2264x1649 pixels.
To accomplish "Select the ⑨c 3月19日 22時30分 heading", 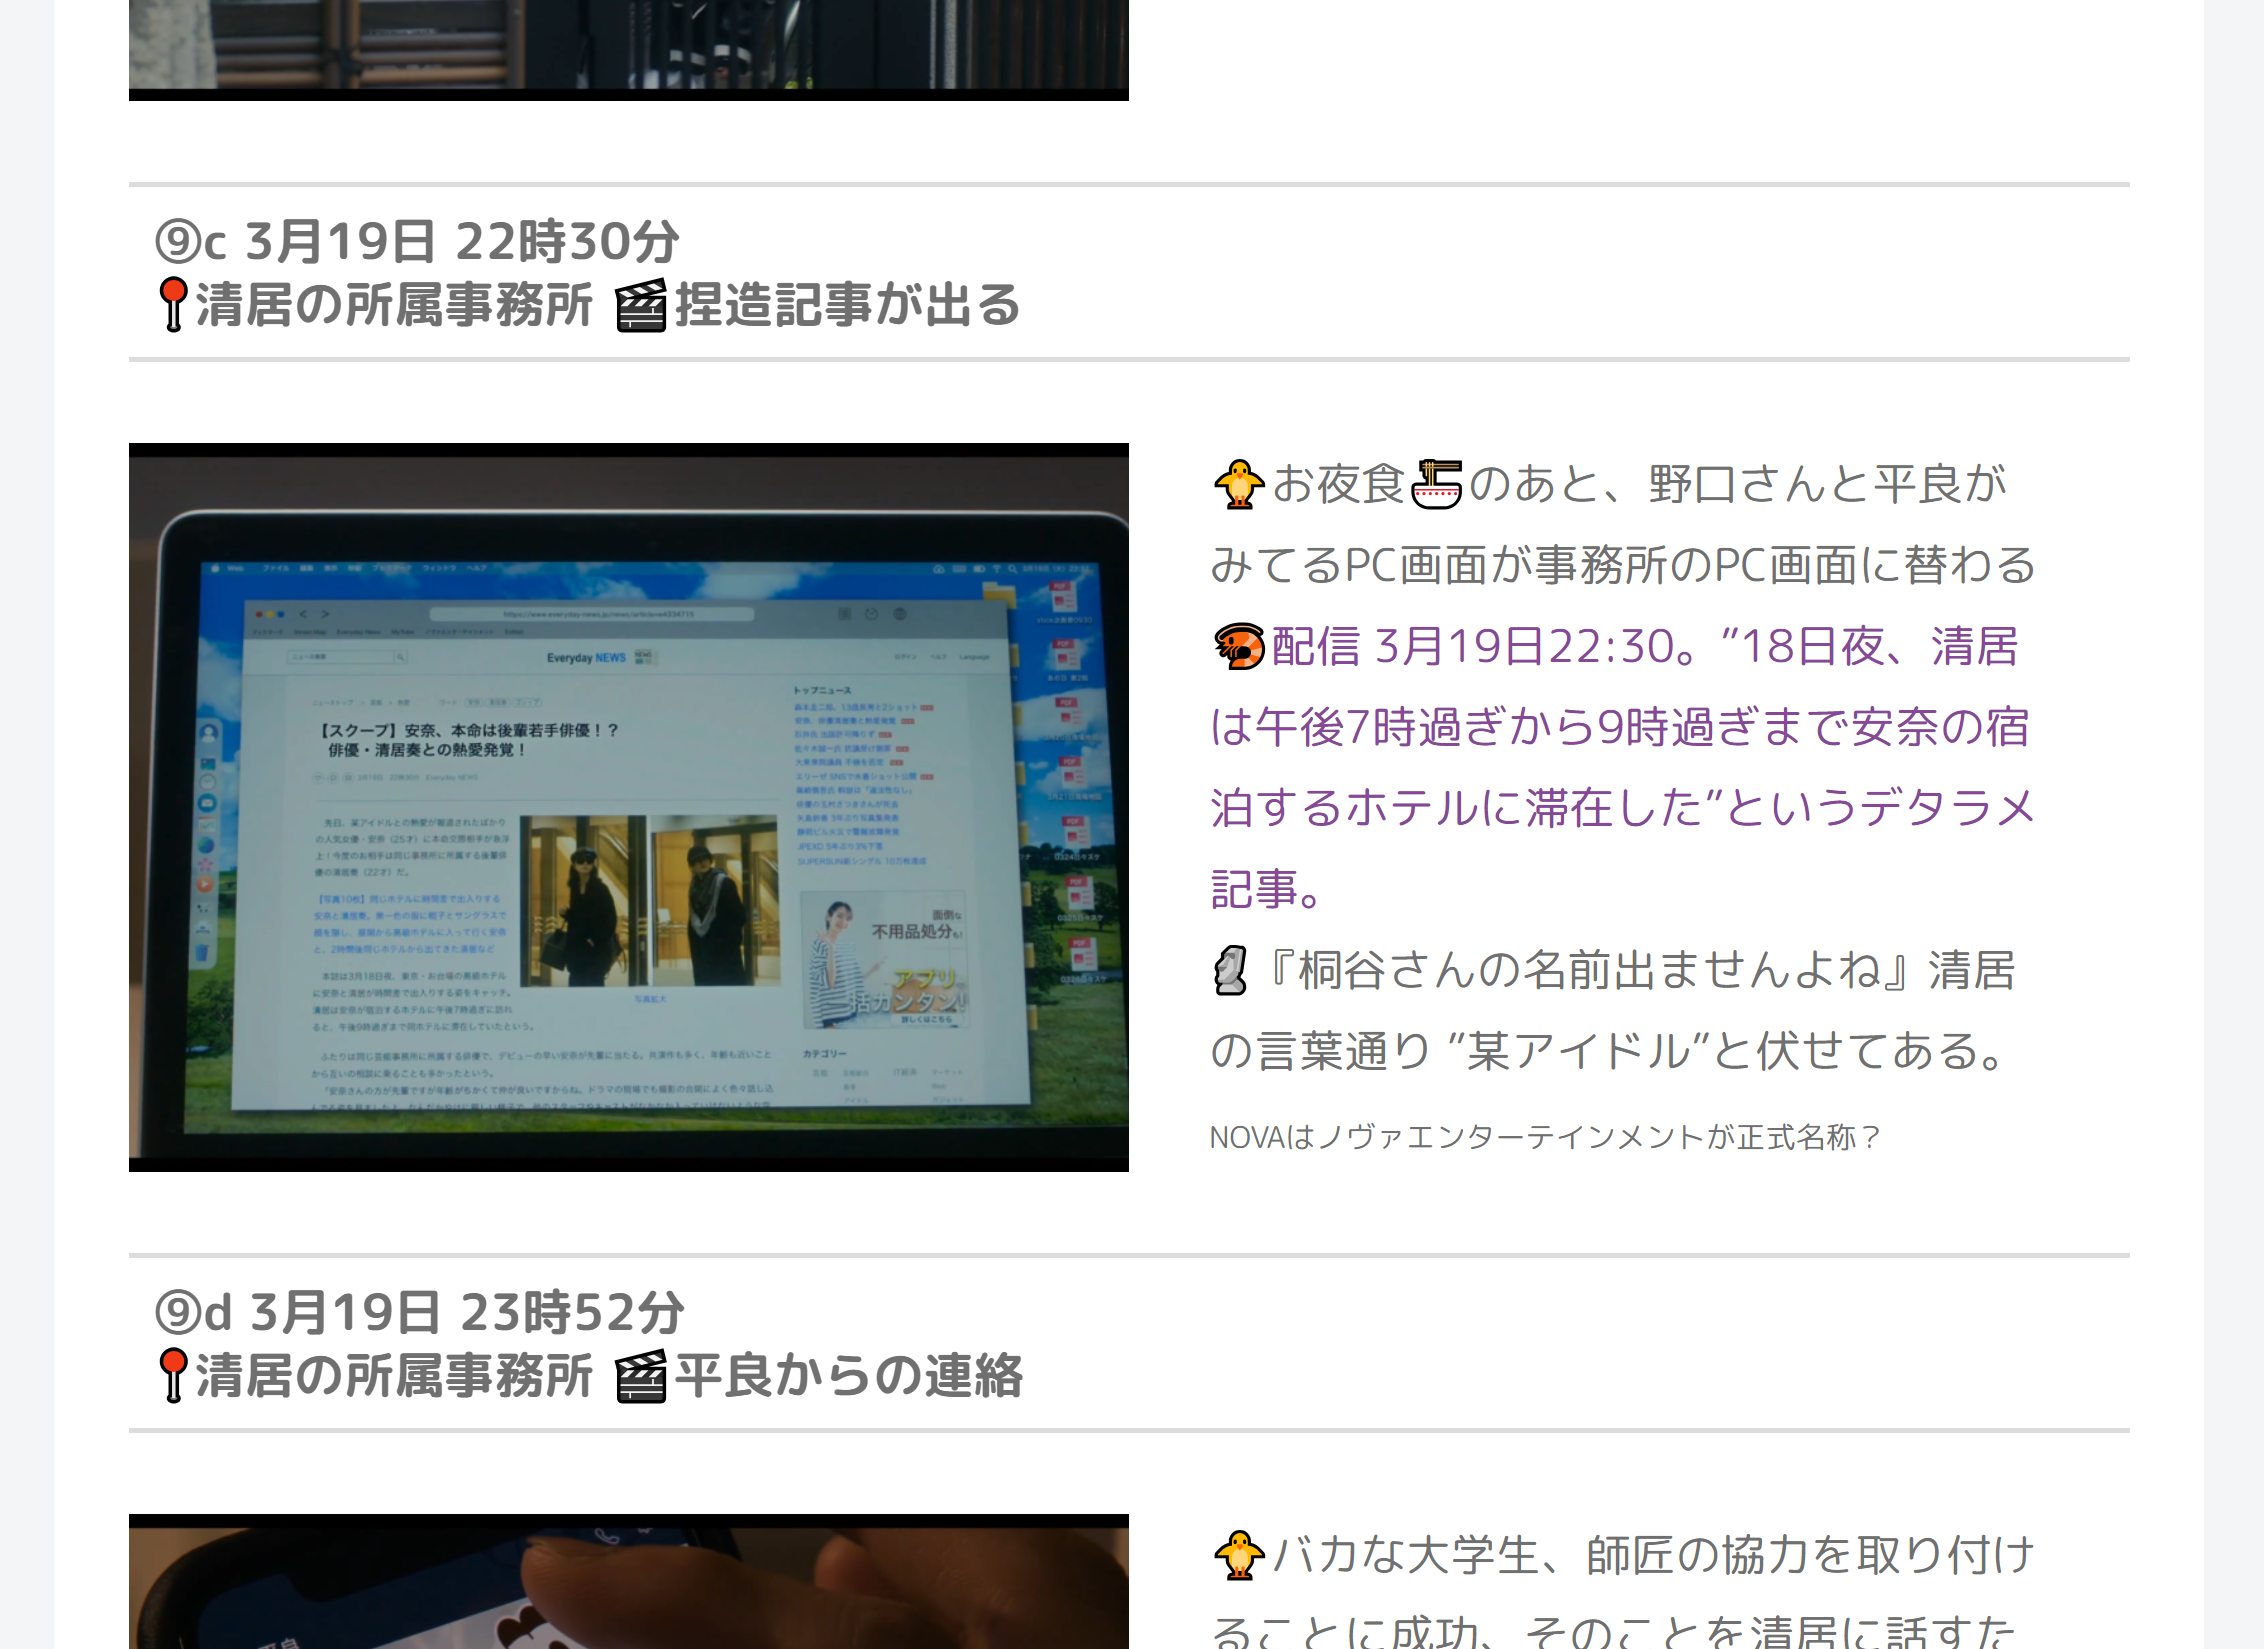I will [x=418, y=241].
